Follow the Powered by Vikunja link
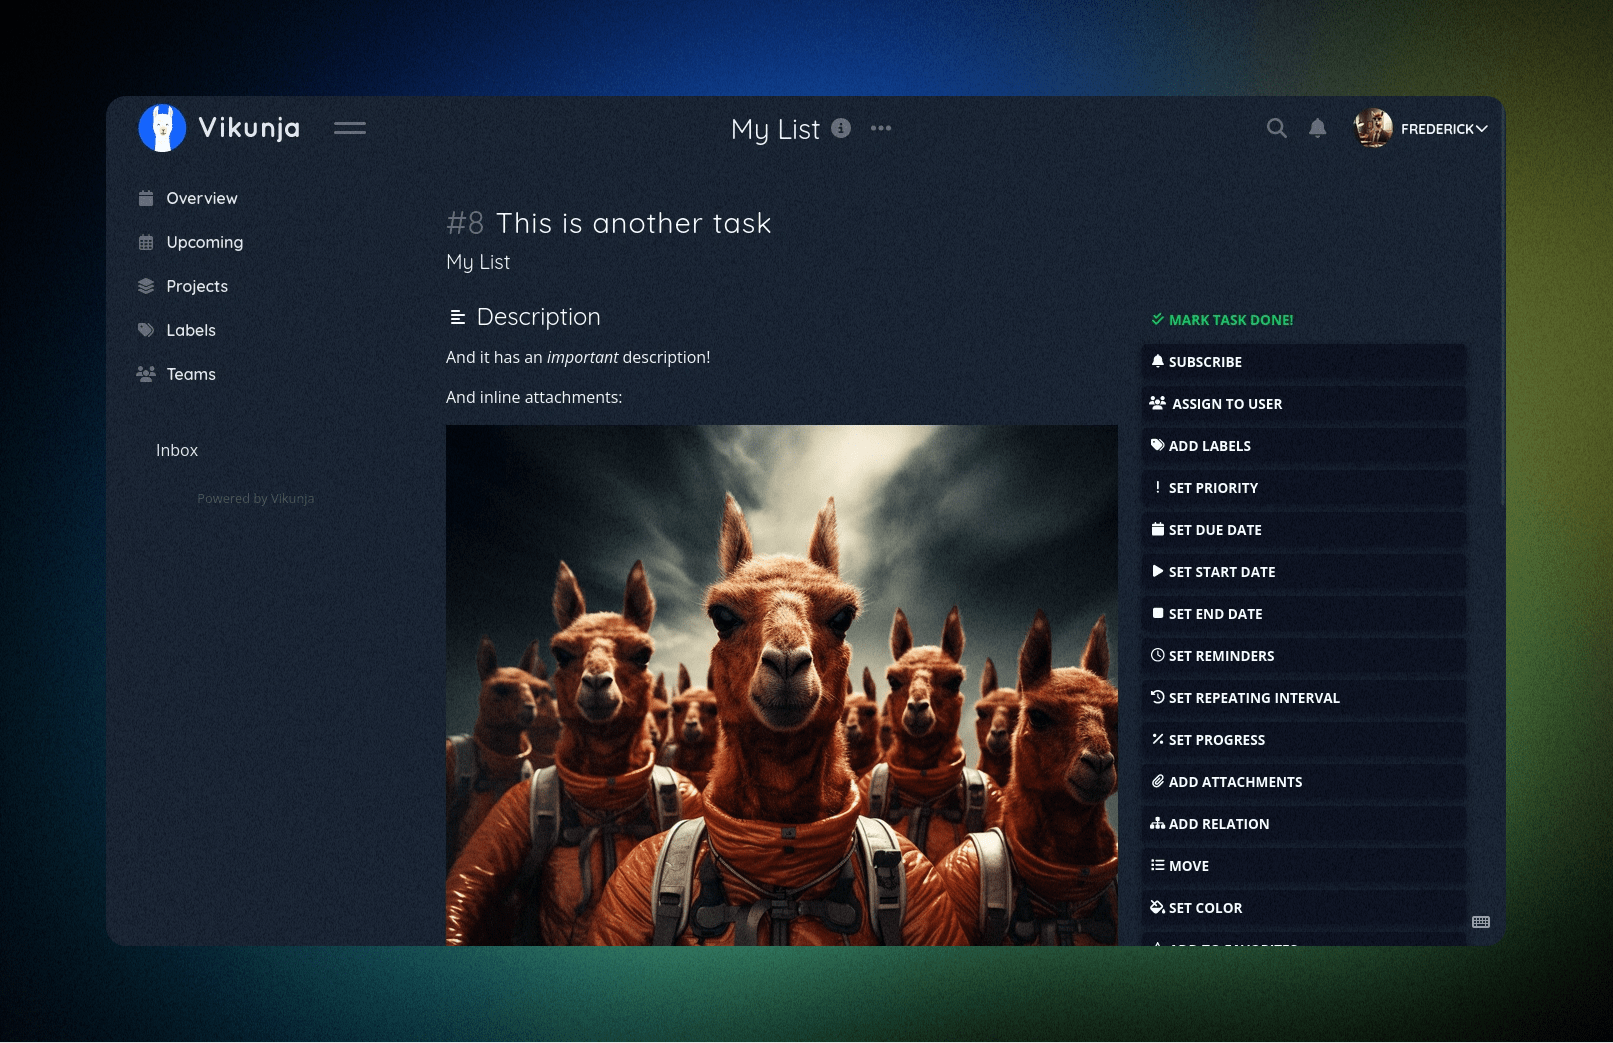Image resolution: width=1613 pixels, height=1043 pixels. 256,498
